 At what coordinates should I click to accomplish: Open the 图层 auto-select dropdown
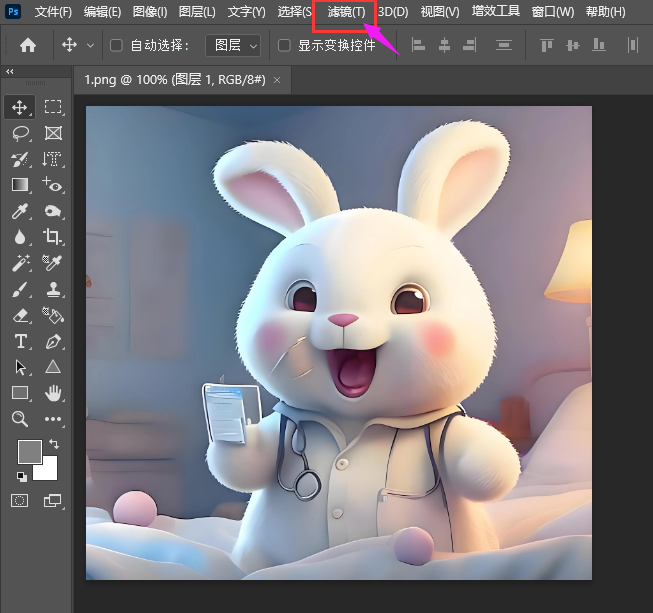click(x=233, y=45)
